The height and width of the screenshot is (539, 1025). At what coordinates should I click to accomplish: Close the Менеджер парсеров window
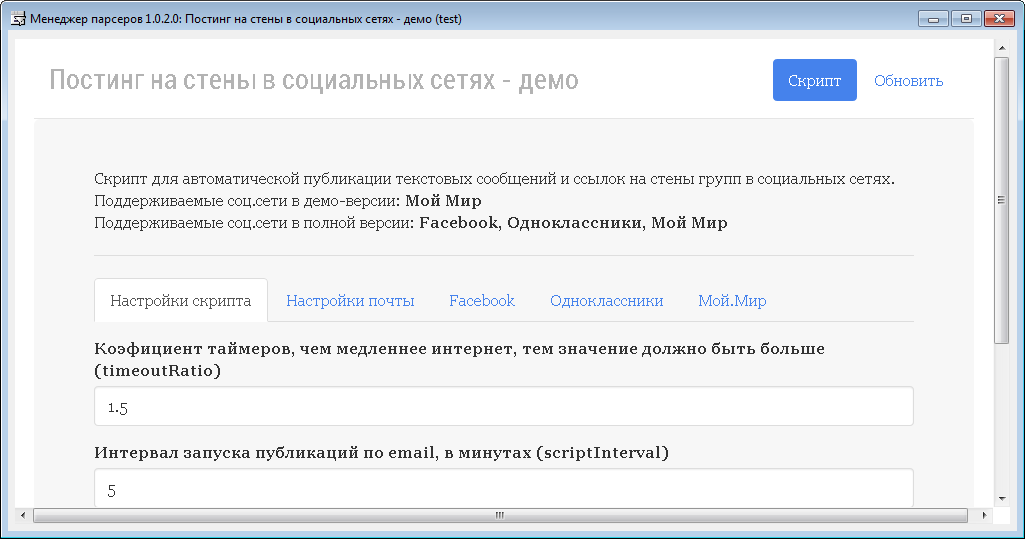coord(999,19)
